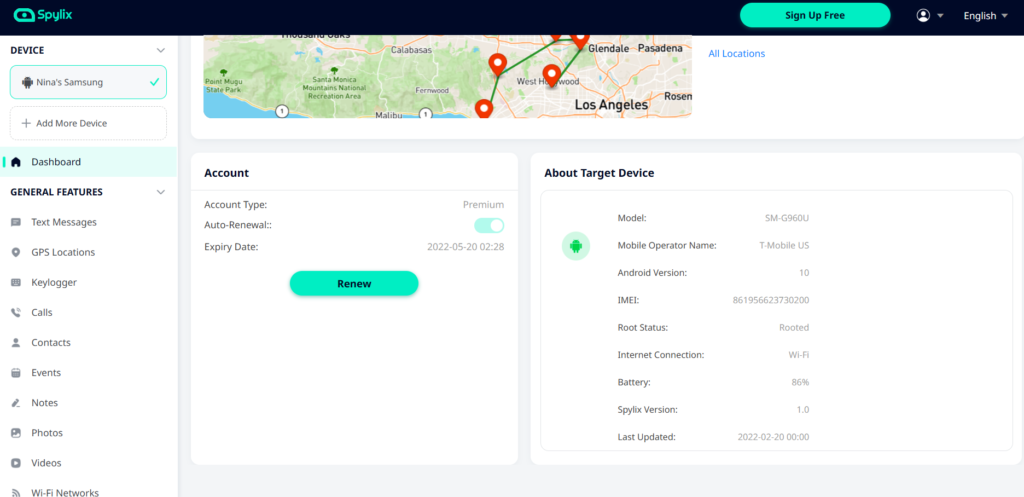The height and width of the screenshot is (497, 1024).
Task: Click the Wi-Fi internet connection value
Action: (x=799, y=355)
